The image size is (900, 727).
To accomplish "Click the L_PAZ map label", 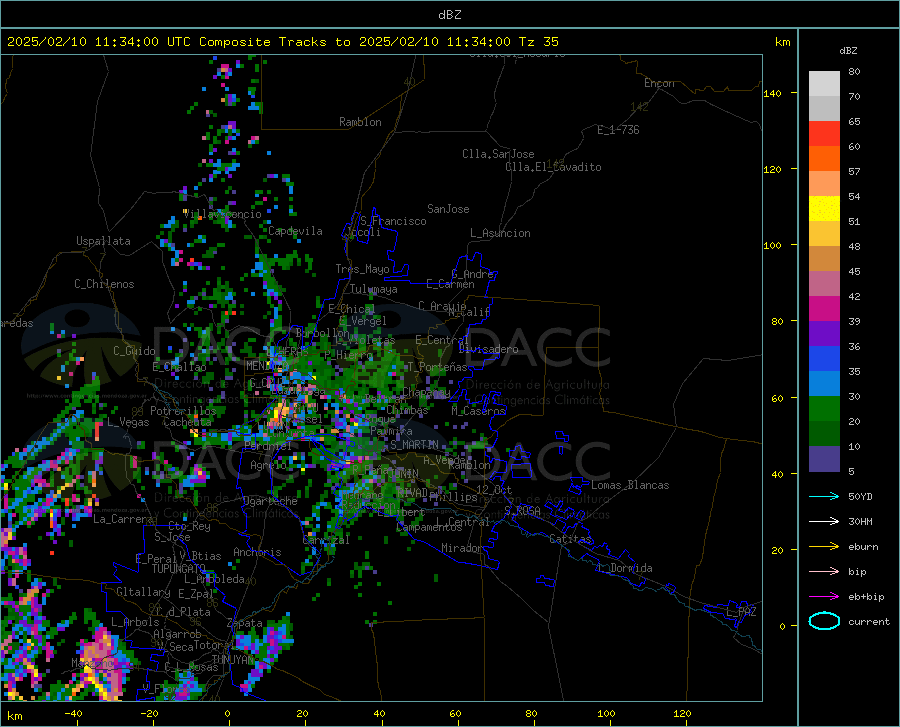I will (x=741, y=612).
